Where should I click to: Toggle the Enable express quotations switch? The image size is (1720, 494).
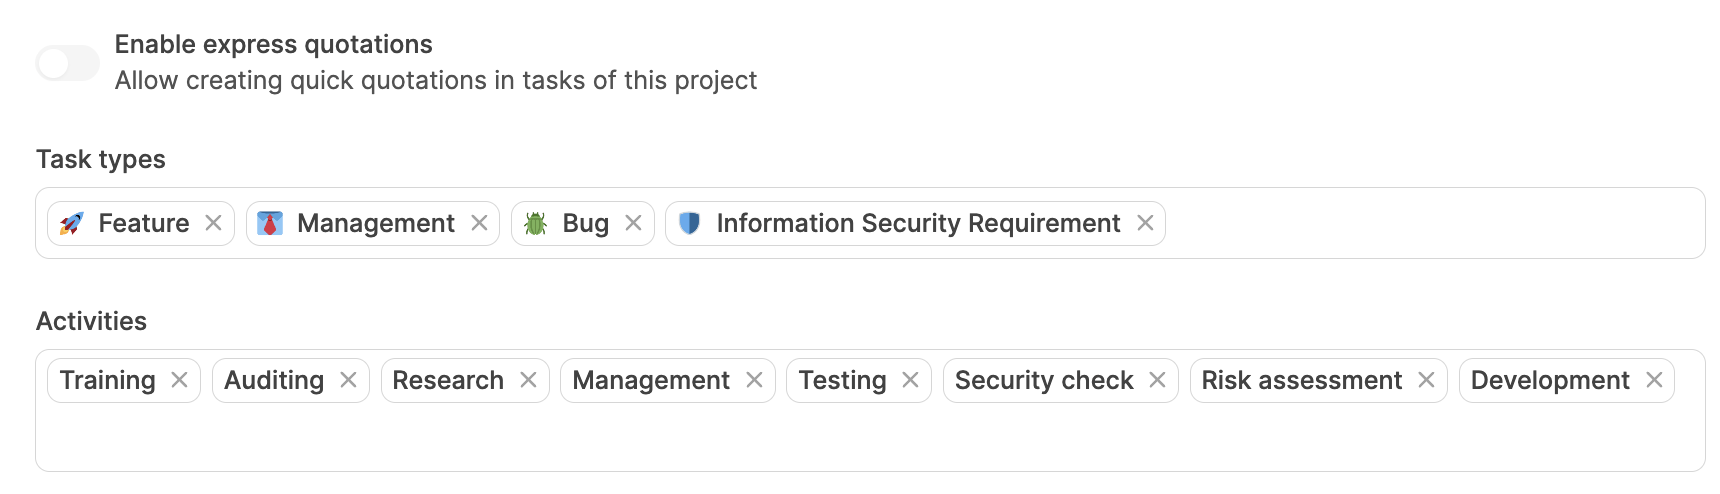[67, 63]
